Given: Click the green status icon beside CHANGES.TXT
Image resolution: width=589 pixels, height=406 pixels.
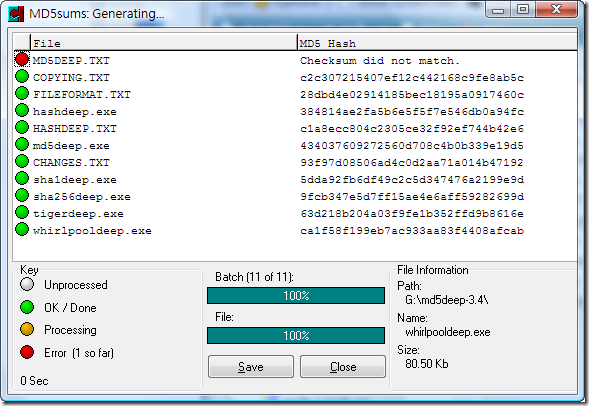Looking at the screenshot, I should (x=22, y=161).
